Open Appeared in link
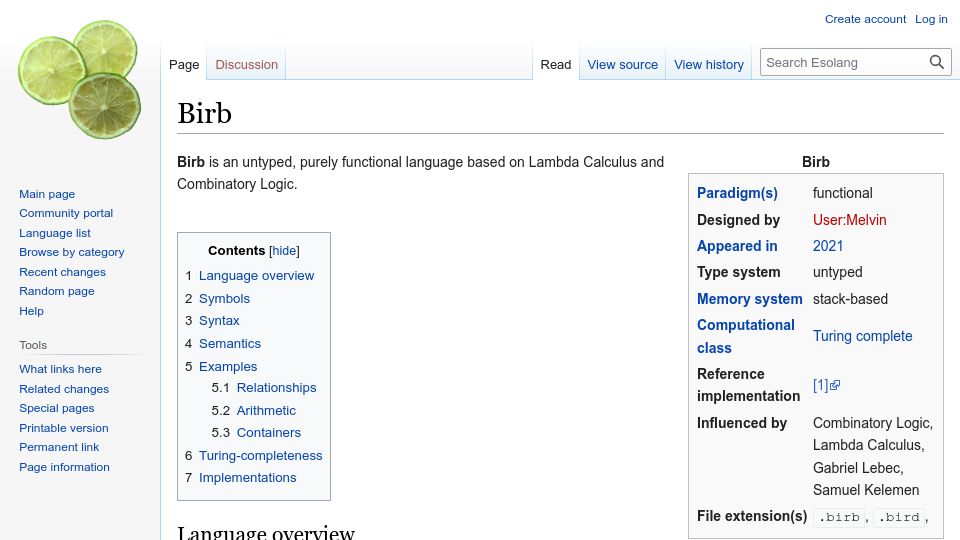The image size is (960, 540). pyautogui.click(x=737, y=246)
